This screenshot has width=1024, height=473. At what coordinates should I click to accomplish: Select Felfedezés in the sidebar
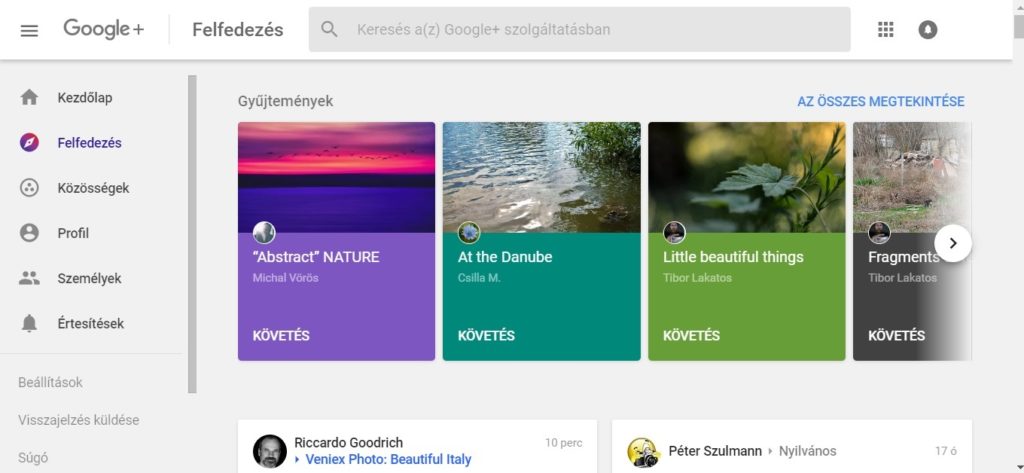89,143
